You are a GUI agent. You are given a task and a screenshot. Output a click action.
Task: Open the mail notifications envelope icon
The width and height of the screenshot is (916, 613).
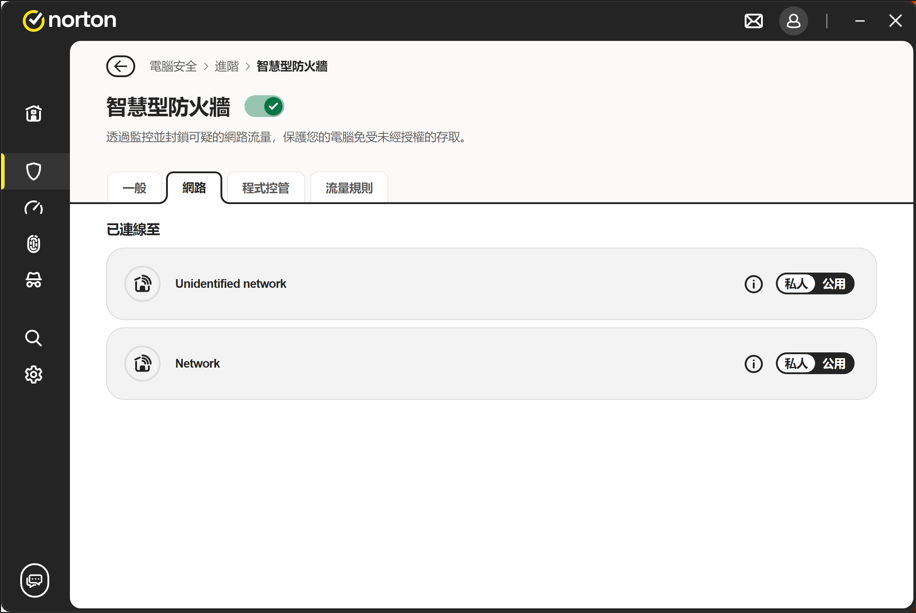click(x=754, y=21)
